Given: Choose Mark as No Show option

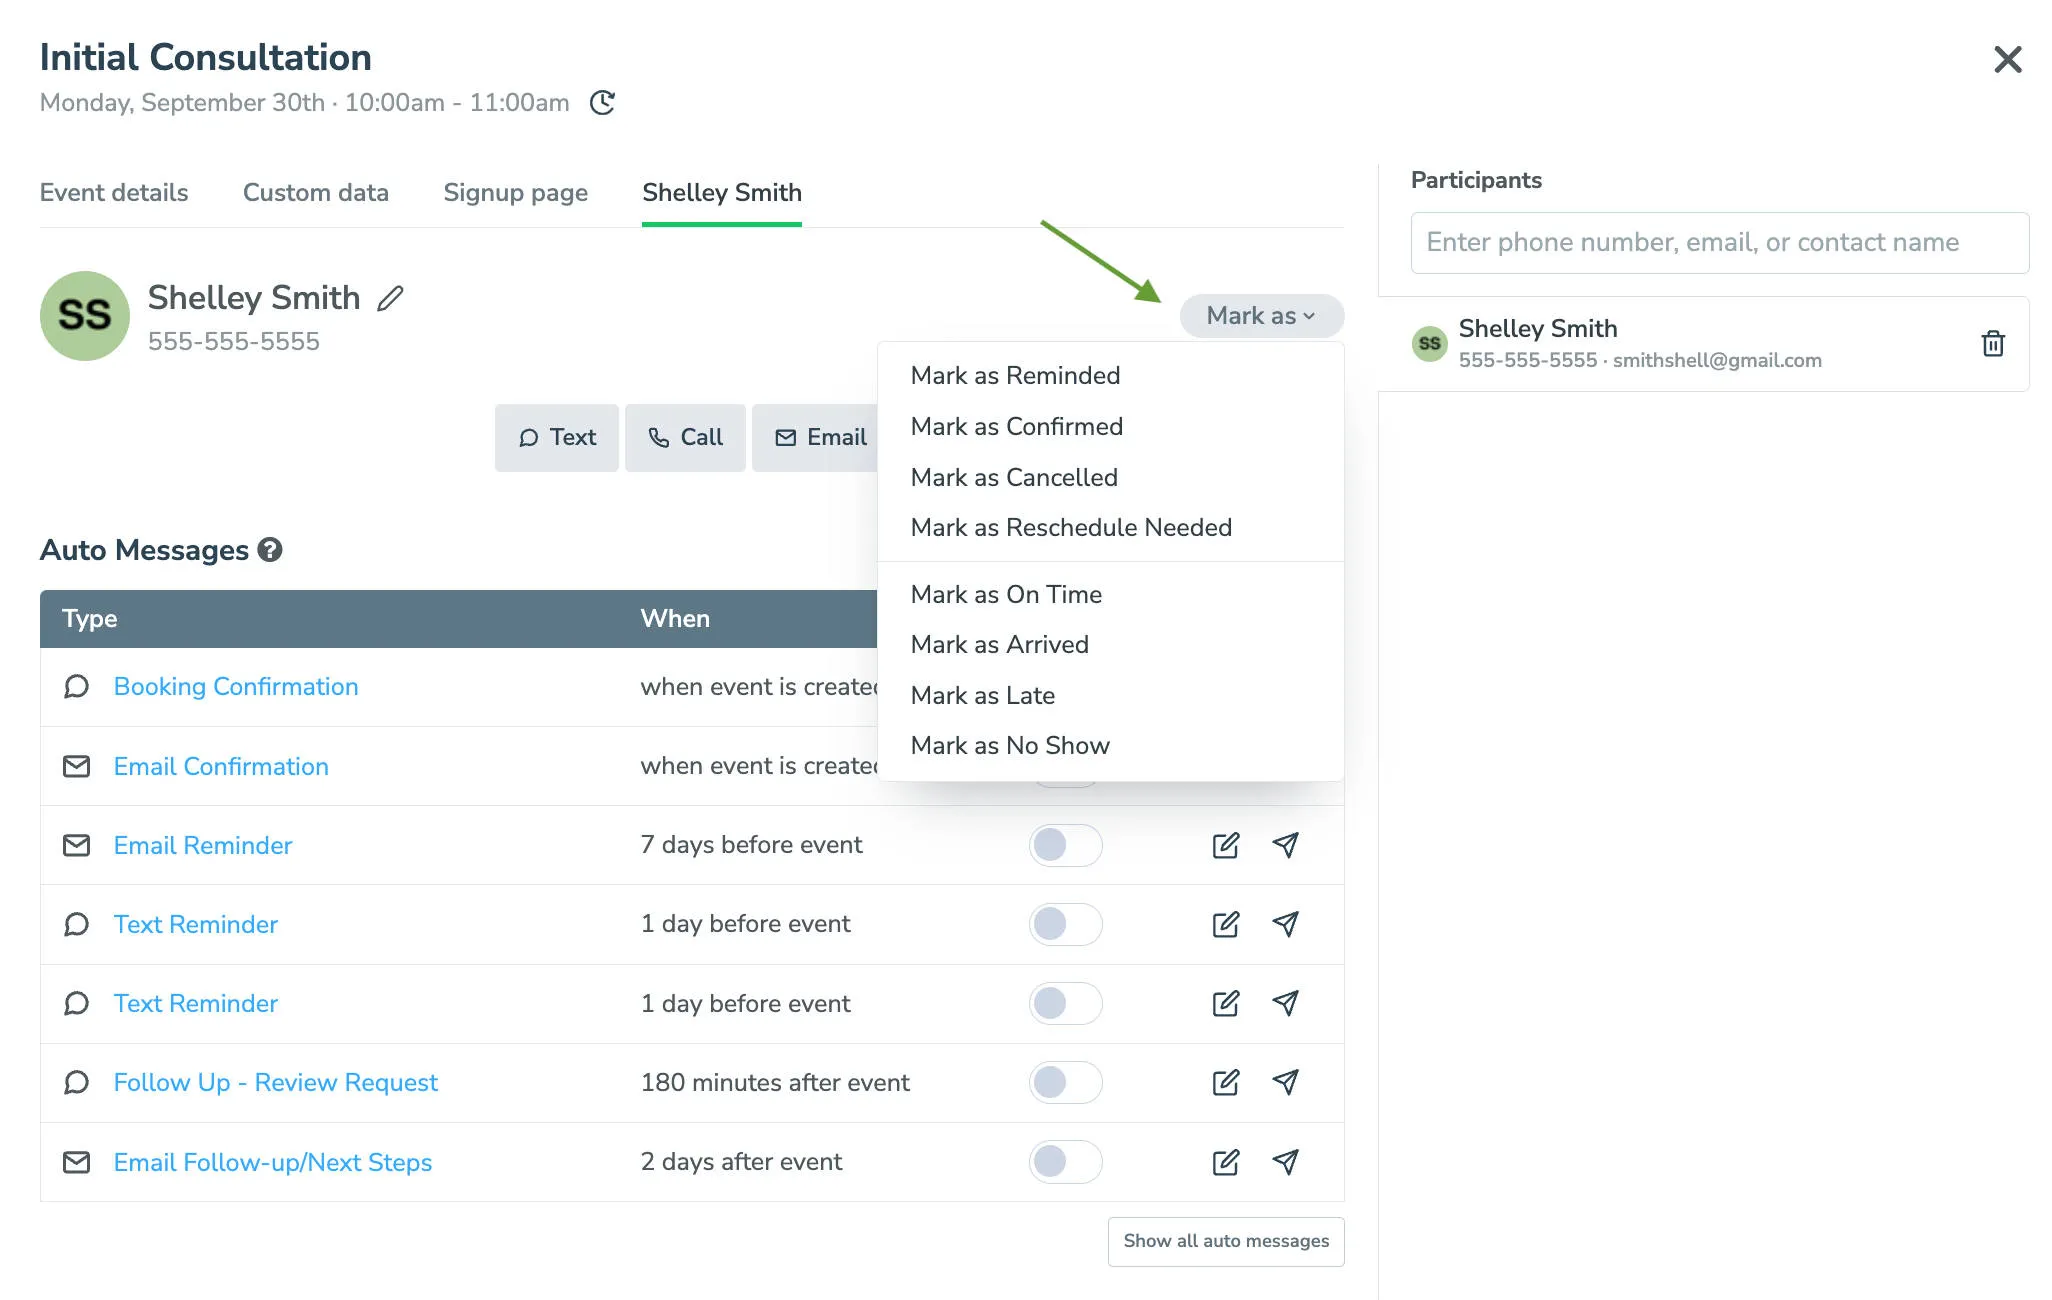Looking at the screenshot, I should (x=1010, y=745).
